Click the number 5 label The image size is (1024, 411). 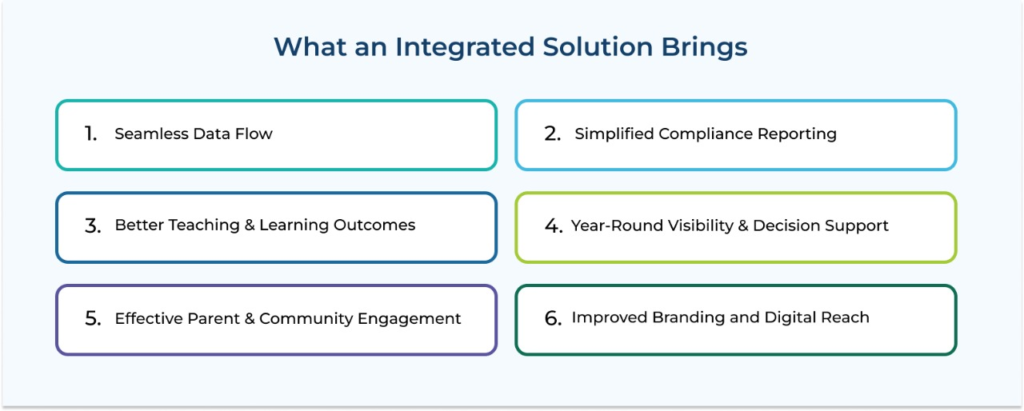tap(93, 319)
